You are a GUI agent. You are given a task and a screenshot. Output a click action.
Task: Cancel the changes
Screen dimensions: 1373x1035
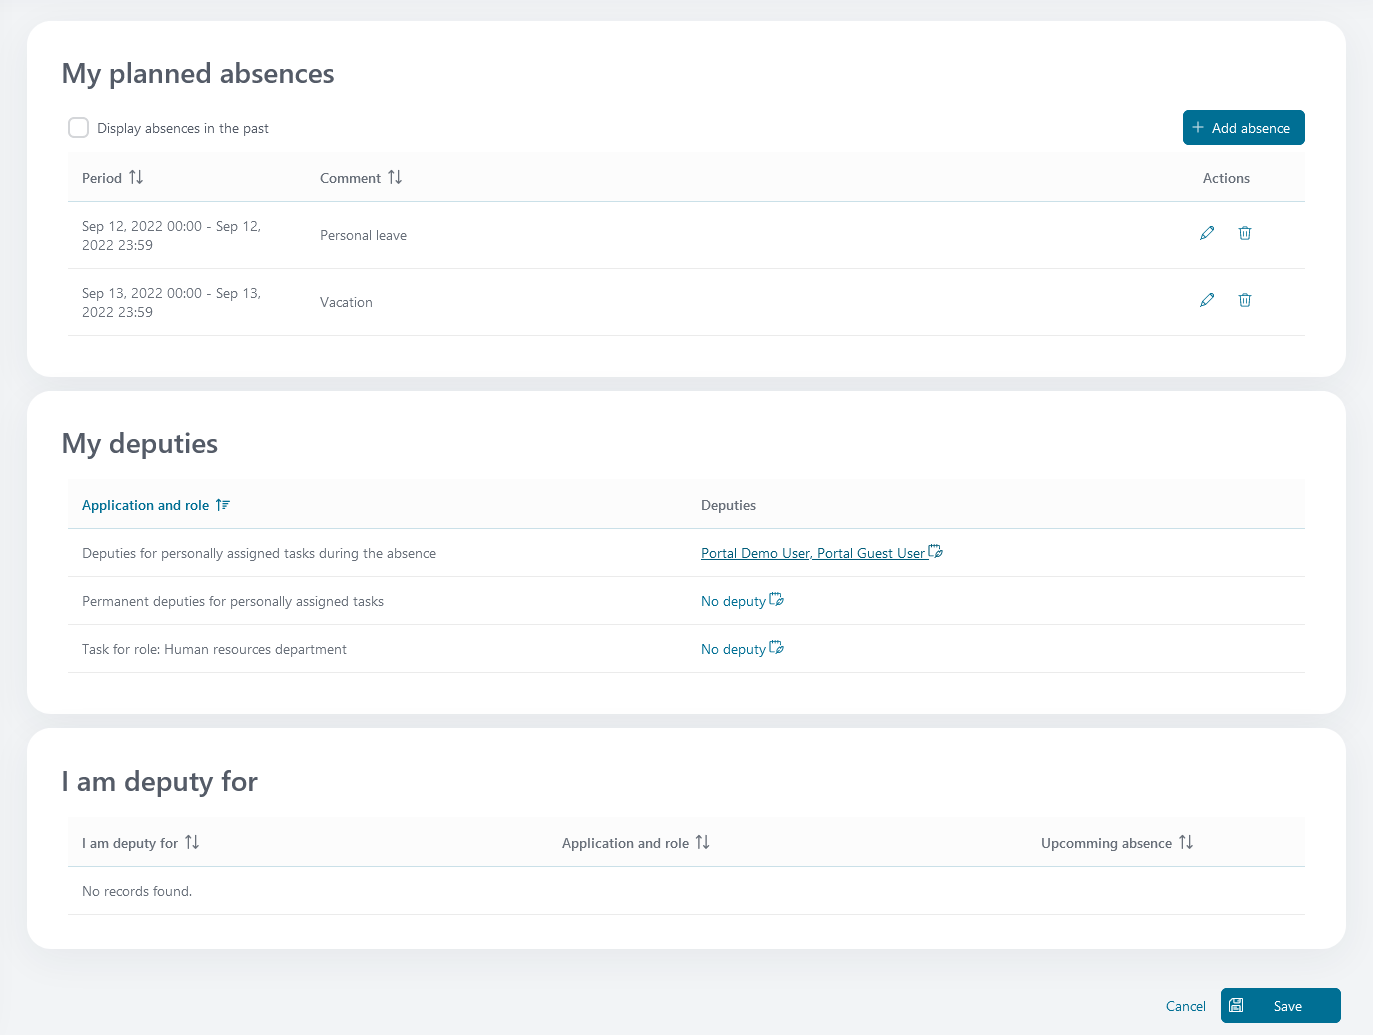coord(1186,1006)
